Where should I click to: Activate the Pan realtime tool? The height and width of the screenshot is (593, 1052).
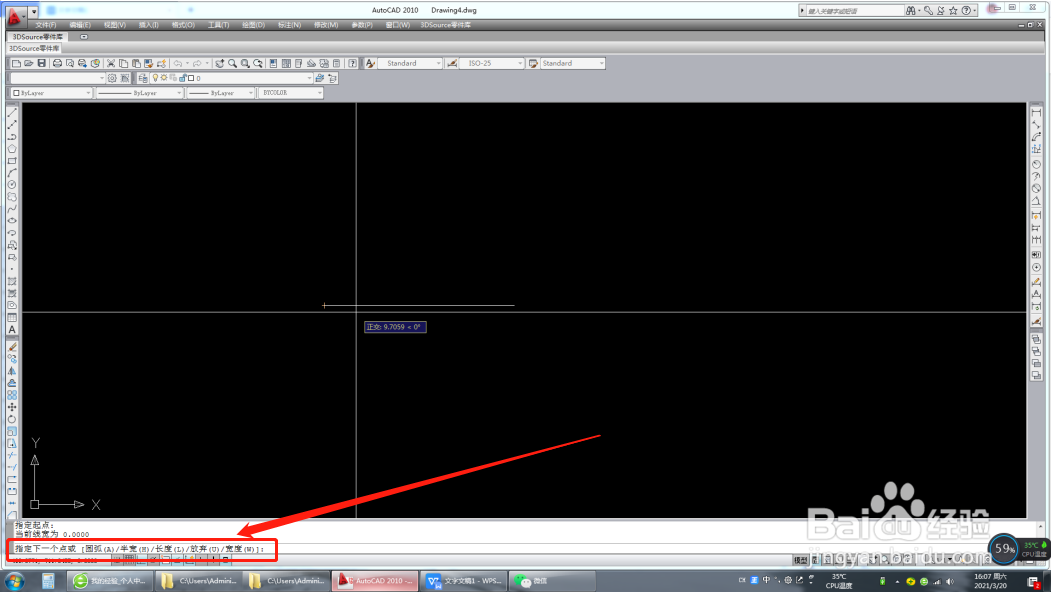219,63
